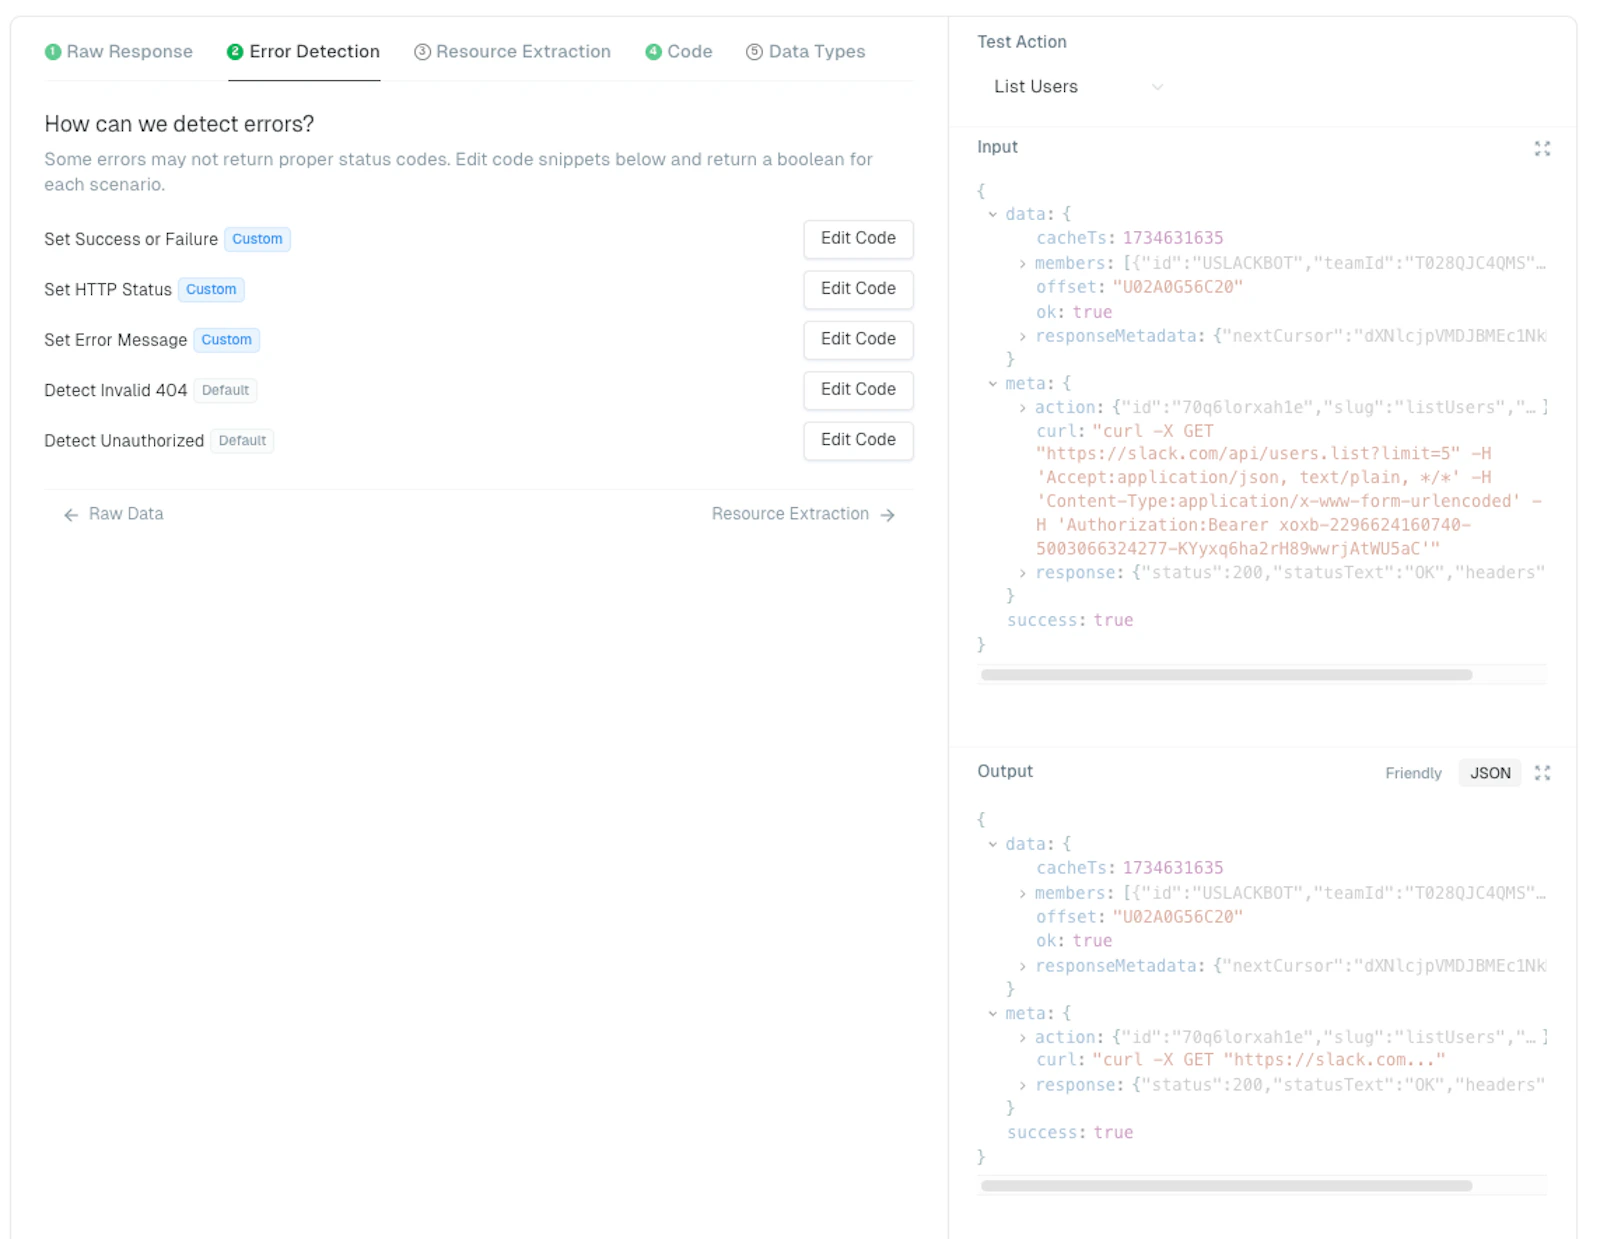Expand the members array in Output
This screenshot has width=1600, height=1239.
[1022, 894]
